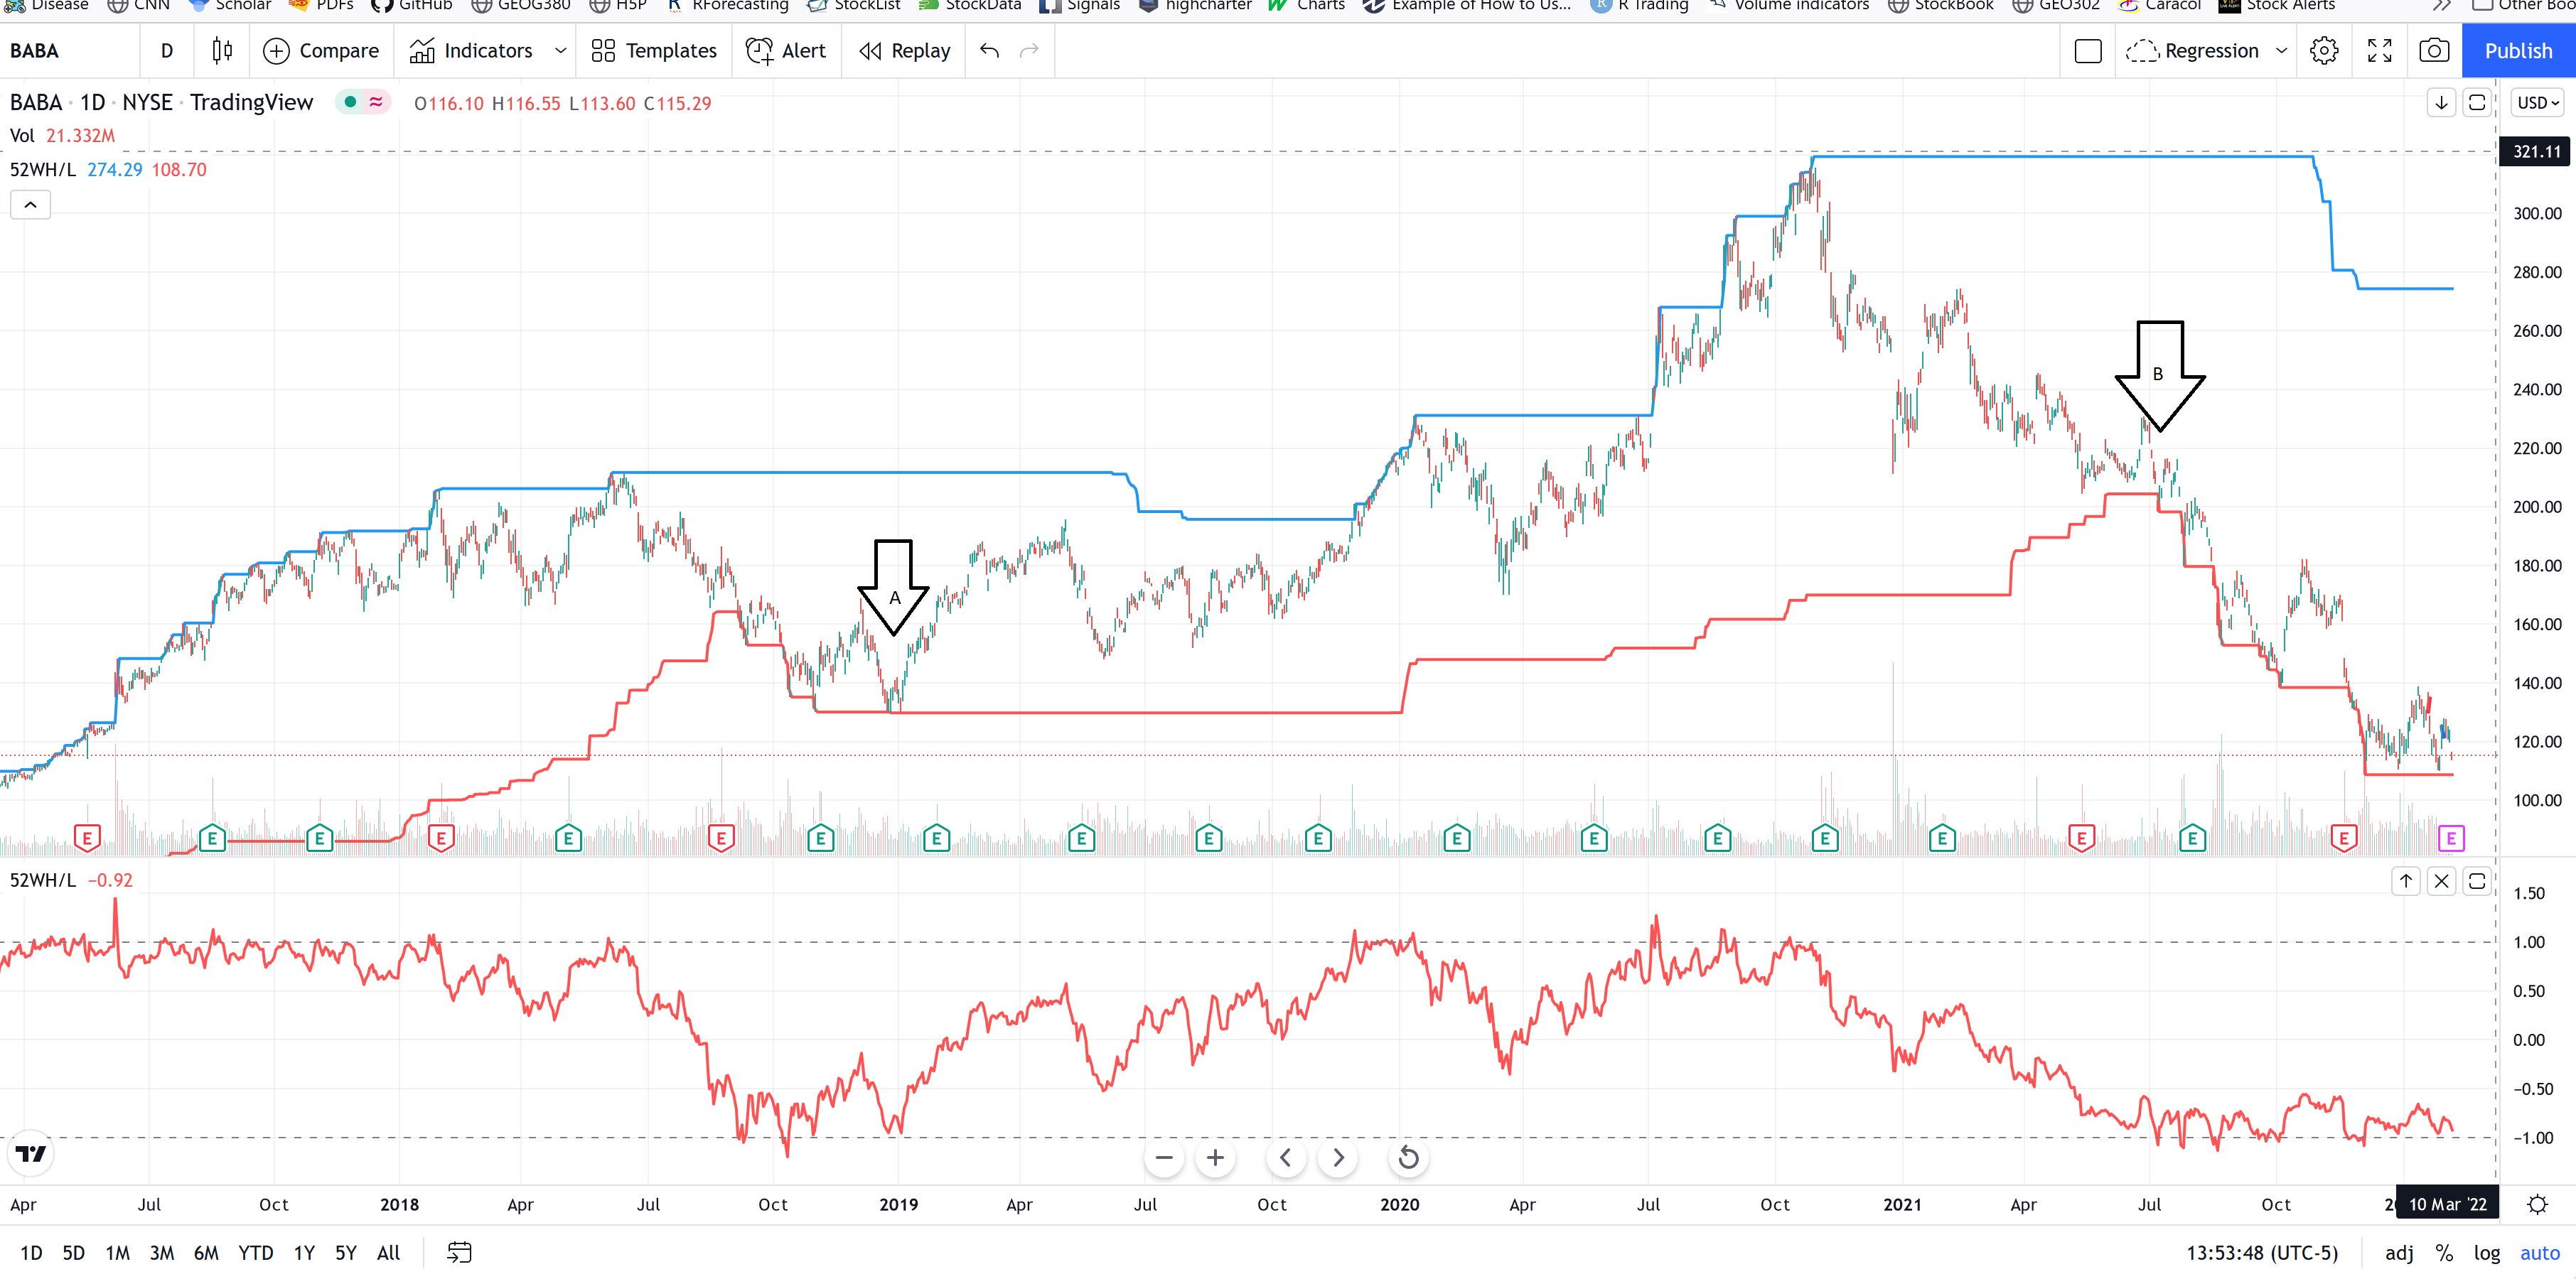Enter fullscreen mode
The height and width of the screenshot is (1279, 2576).
coord(2380,50)
